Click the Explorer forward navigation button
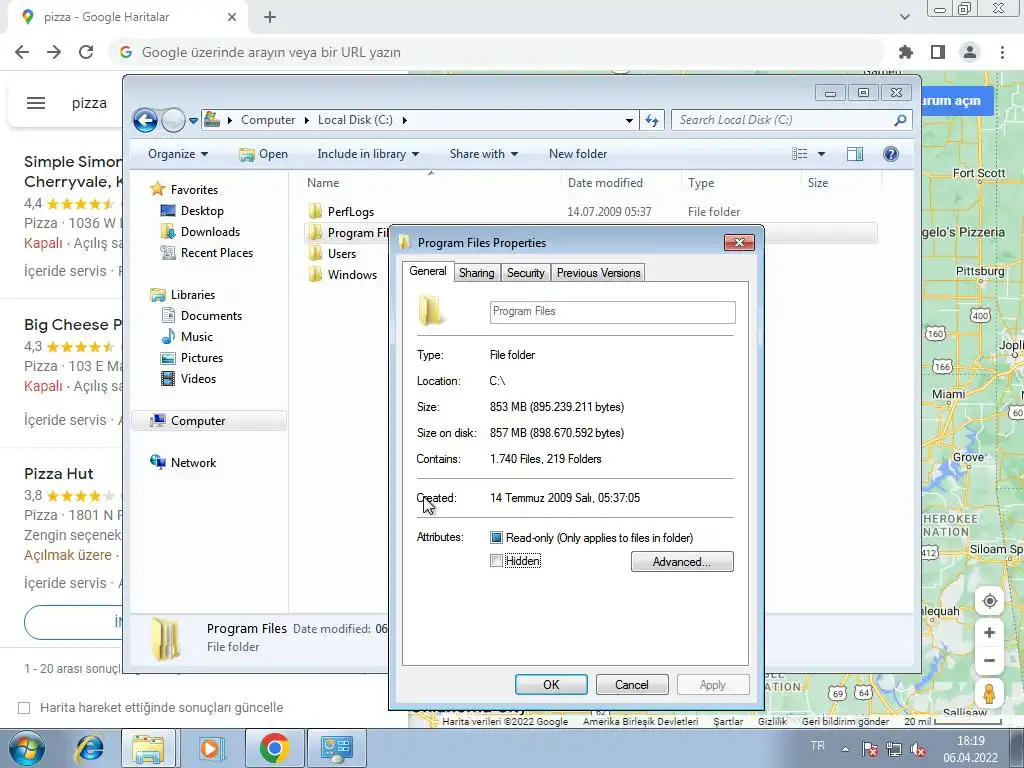Image resolution: width=1024 pixels, height=768 pixels. (173, 120)
